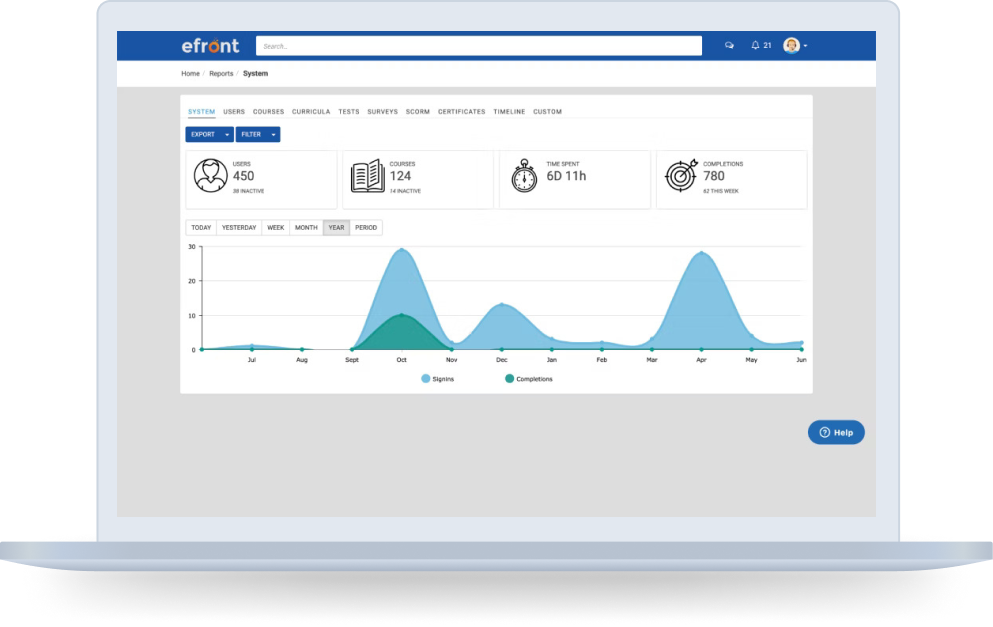Click the efront logo
993x627 pixels.
point(212,45)
